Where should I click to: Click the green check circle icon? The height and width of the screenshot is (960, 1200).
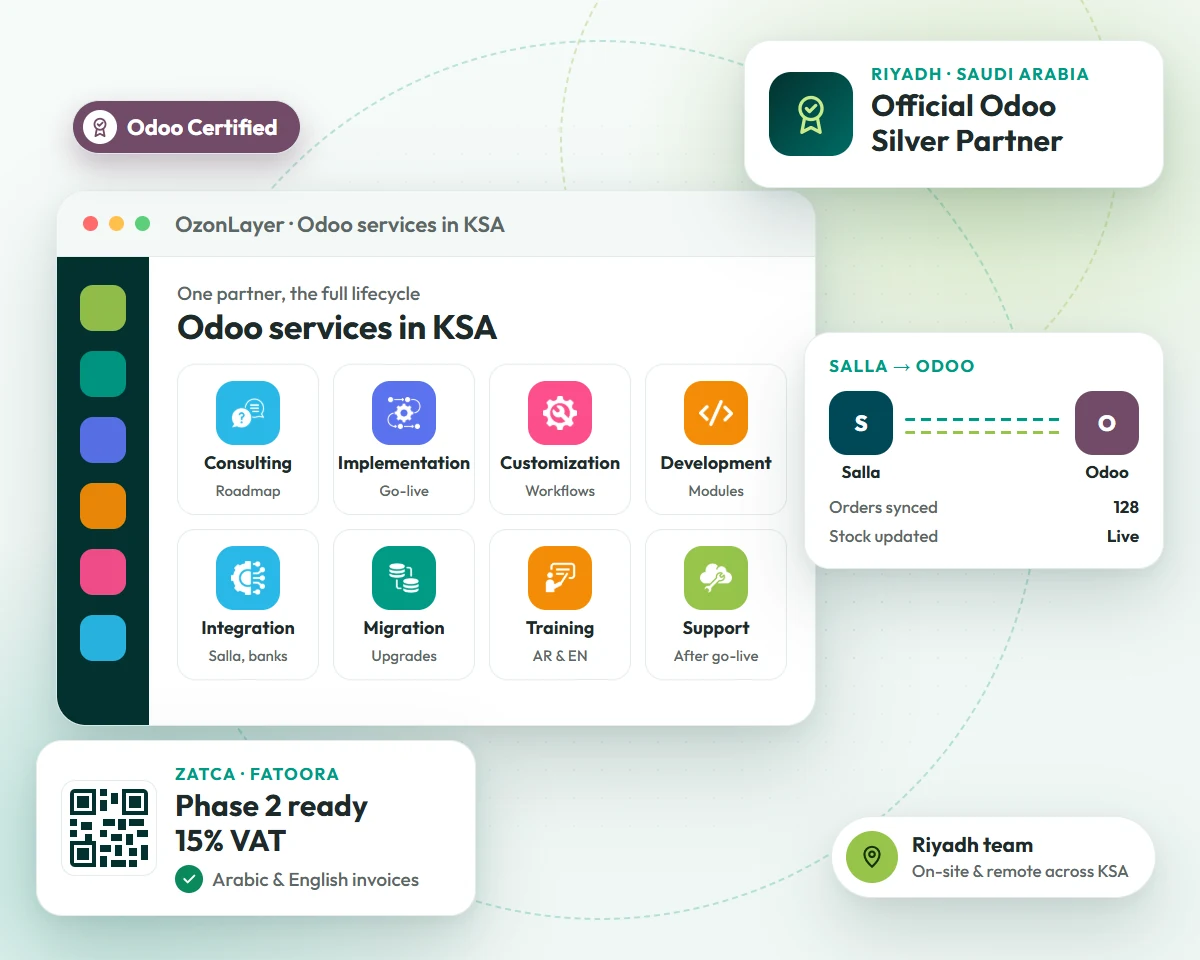pyautogui.click(x=189, y=879)
